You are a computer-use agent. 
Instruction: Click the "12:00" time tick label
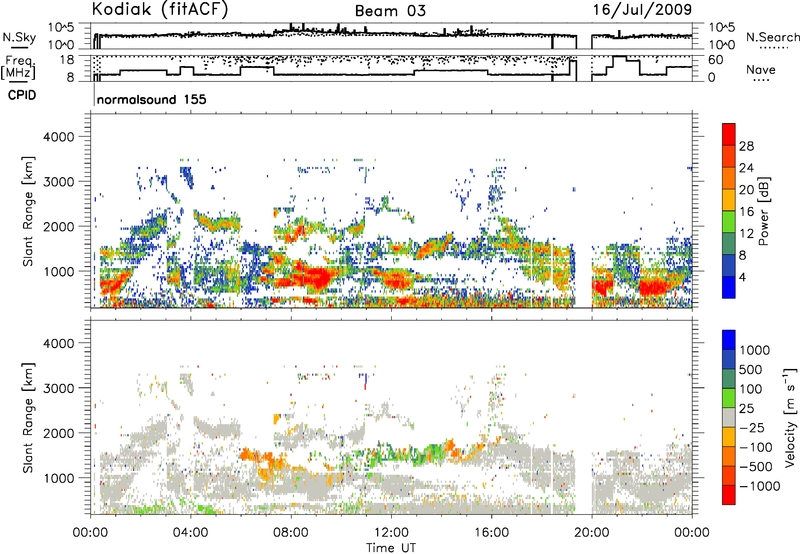(x=391, y=533)
